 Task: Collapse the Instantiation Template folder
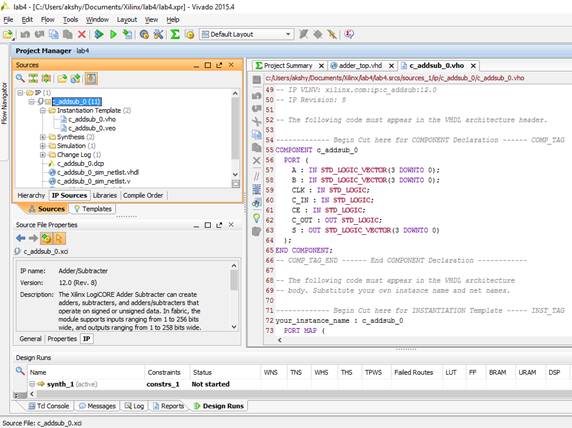(43, 110)
